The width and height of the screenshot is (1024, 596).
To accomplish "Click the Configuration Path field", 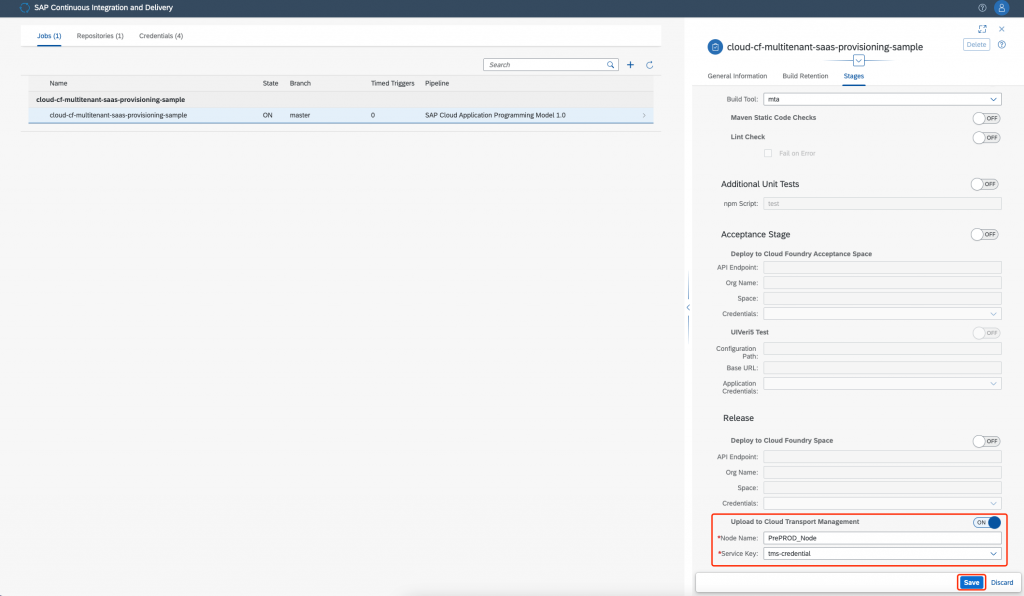I will click(882, 349).
